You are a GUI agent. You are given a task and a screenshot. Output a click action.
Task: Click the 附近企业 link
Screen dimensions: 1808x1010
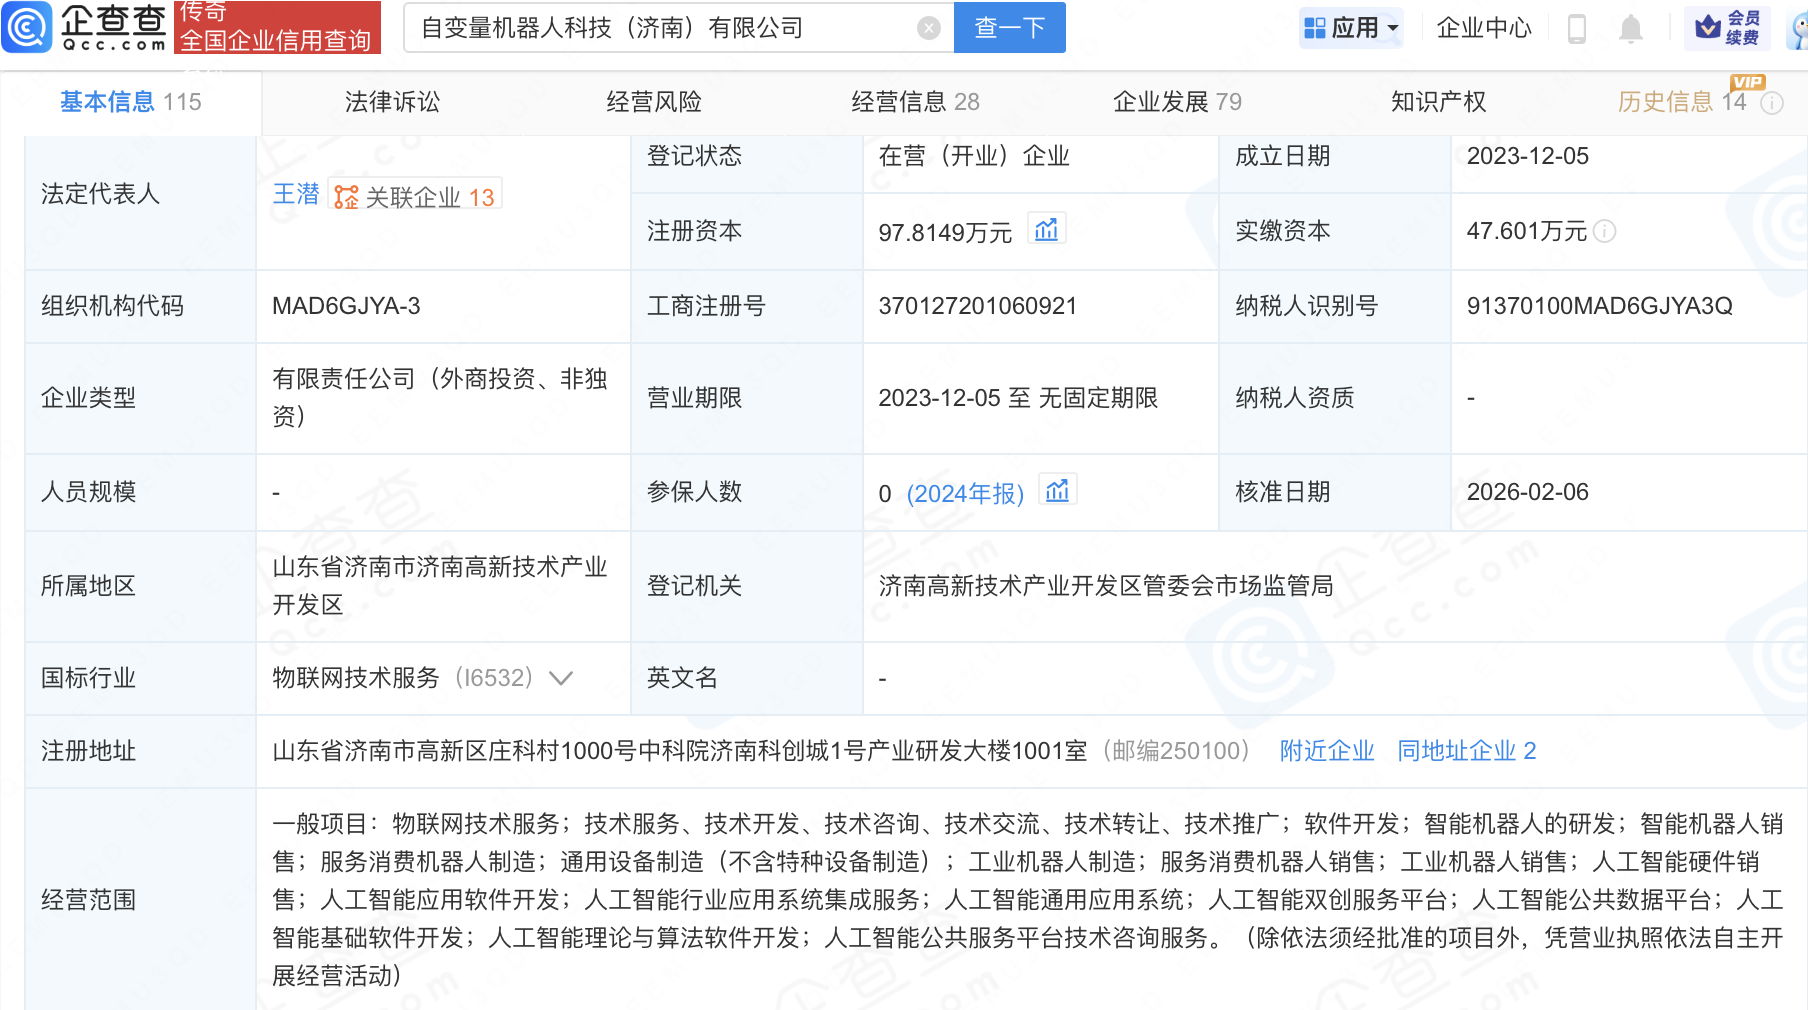pos(1326,751)
